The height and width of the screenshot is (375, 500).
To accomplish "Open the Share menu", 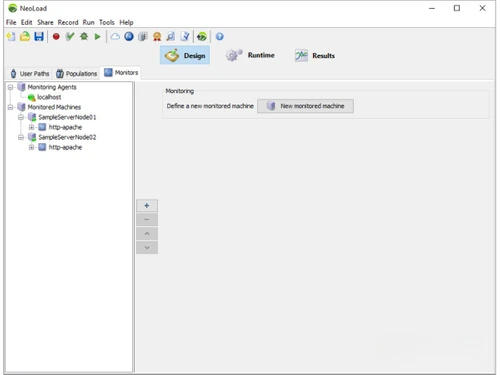I will coord(45,22).
